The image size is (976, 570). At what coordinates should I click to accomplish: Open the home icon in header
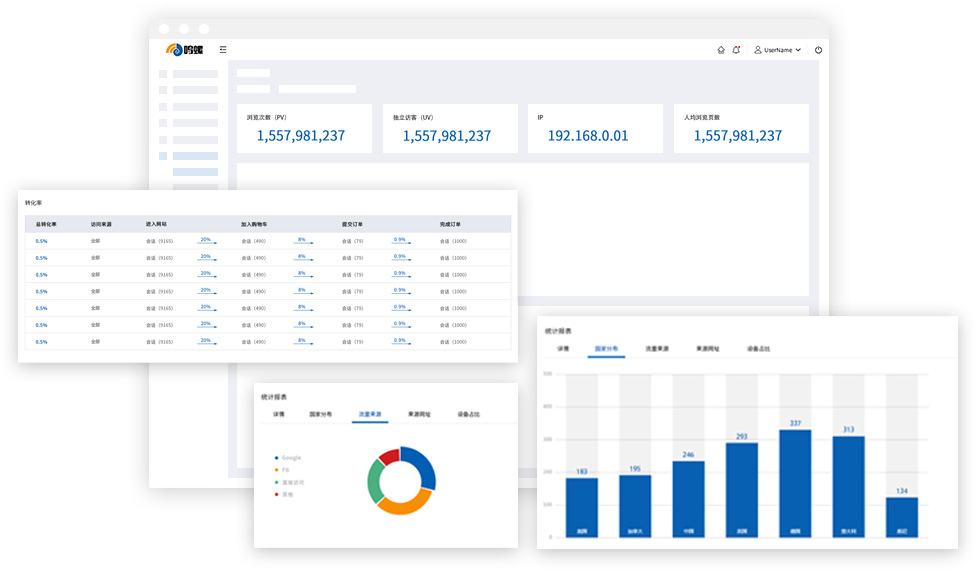tap(721, 50)
